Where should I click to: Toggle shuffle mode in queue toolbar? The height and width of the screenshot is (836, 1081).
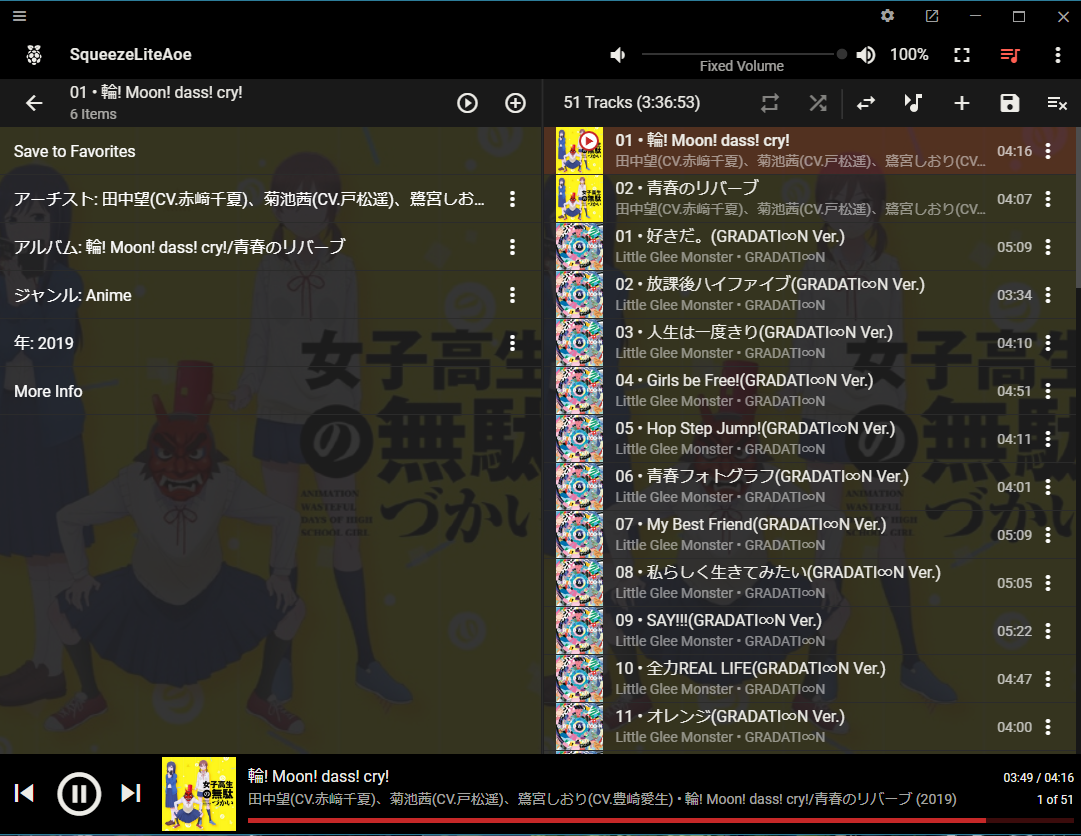[818, 103]
